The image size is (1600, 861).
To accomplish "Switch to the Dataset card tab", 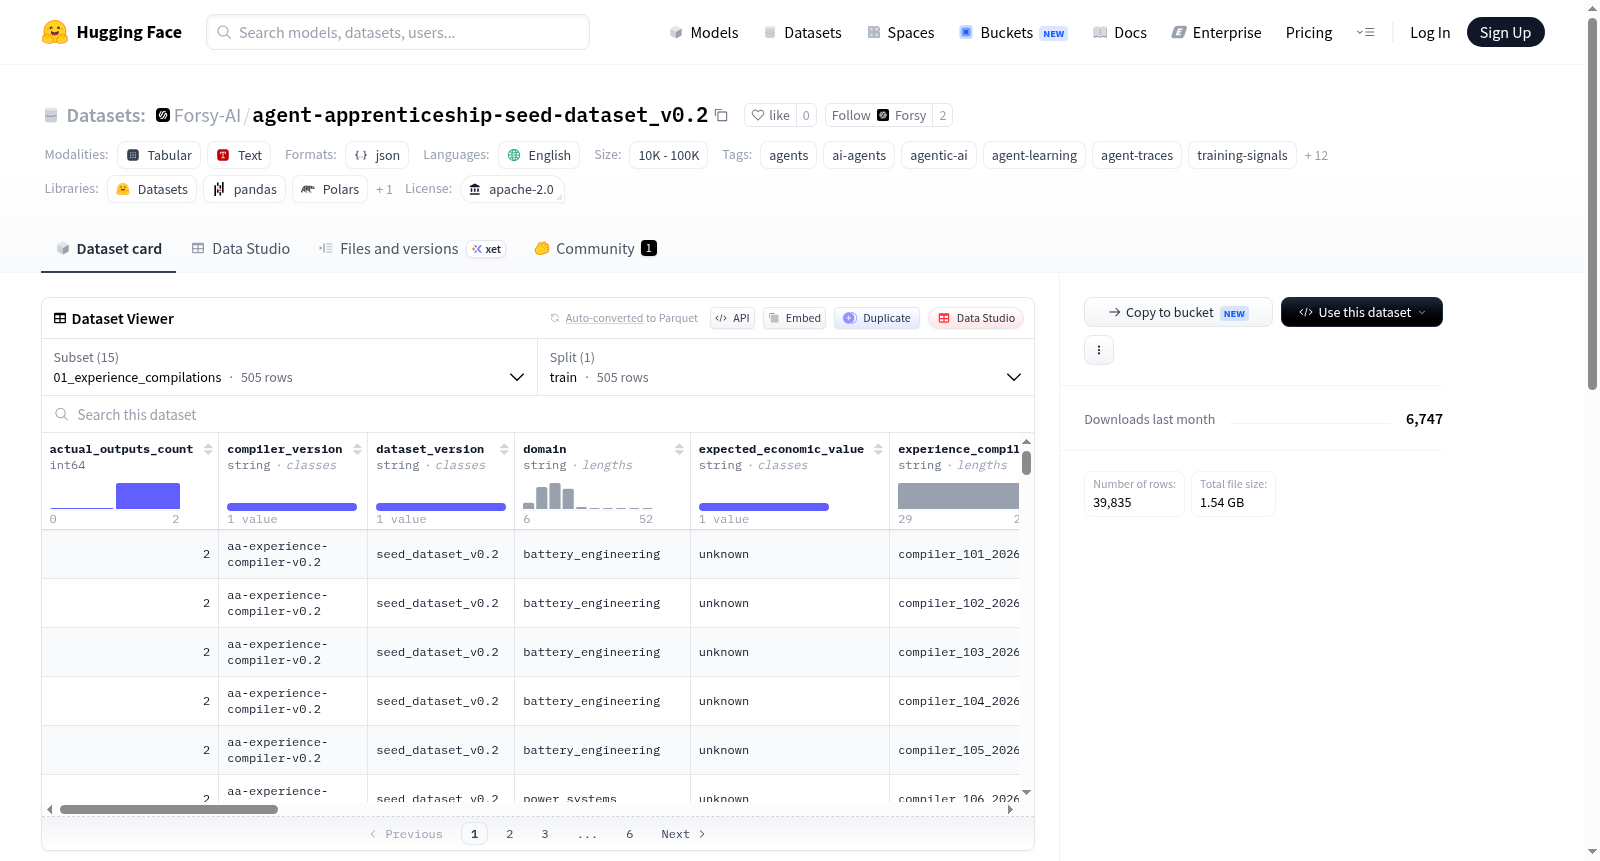I will click(x=109, y=249).
